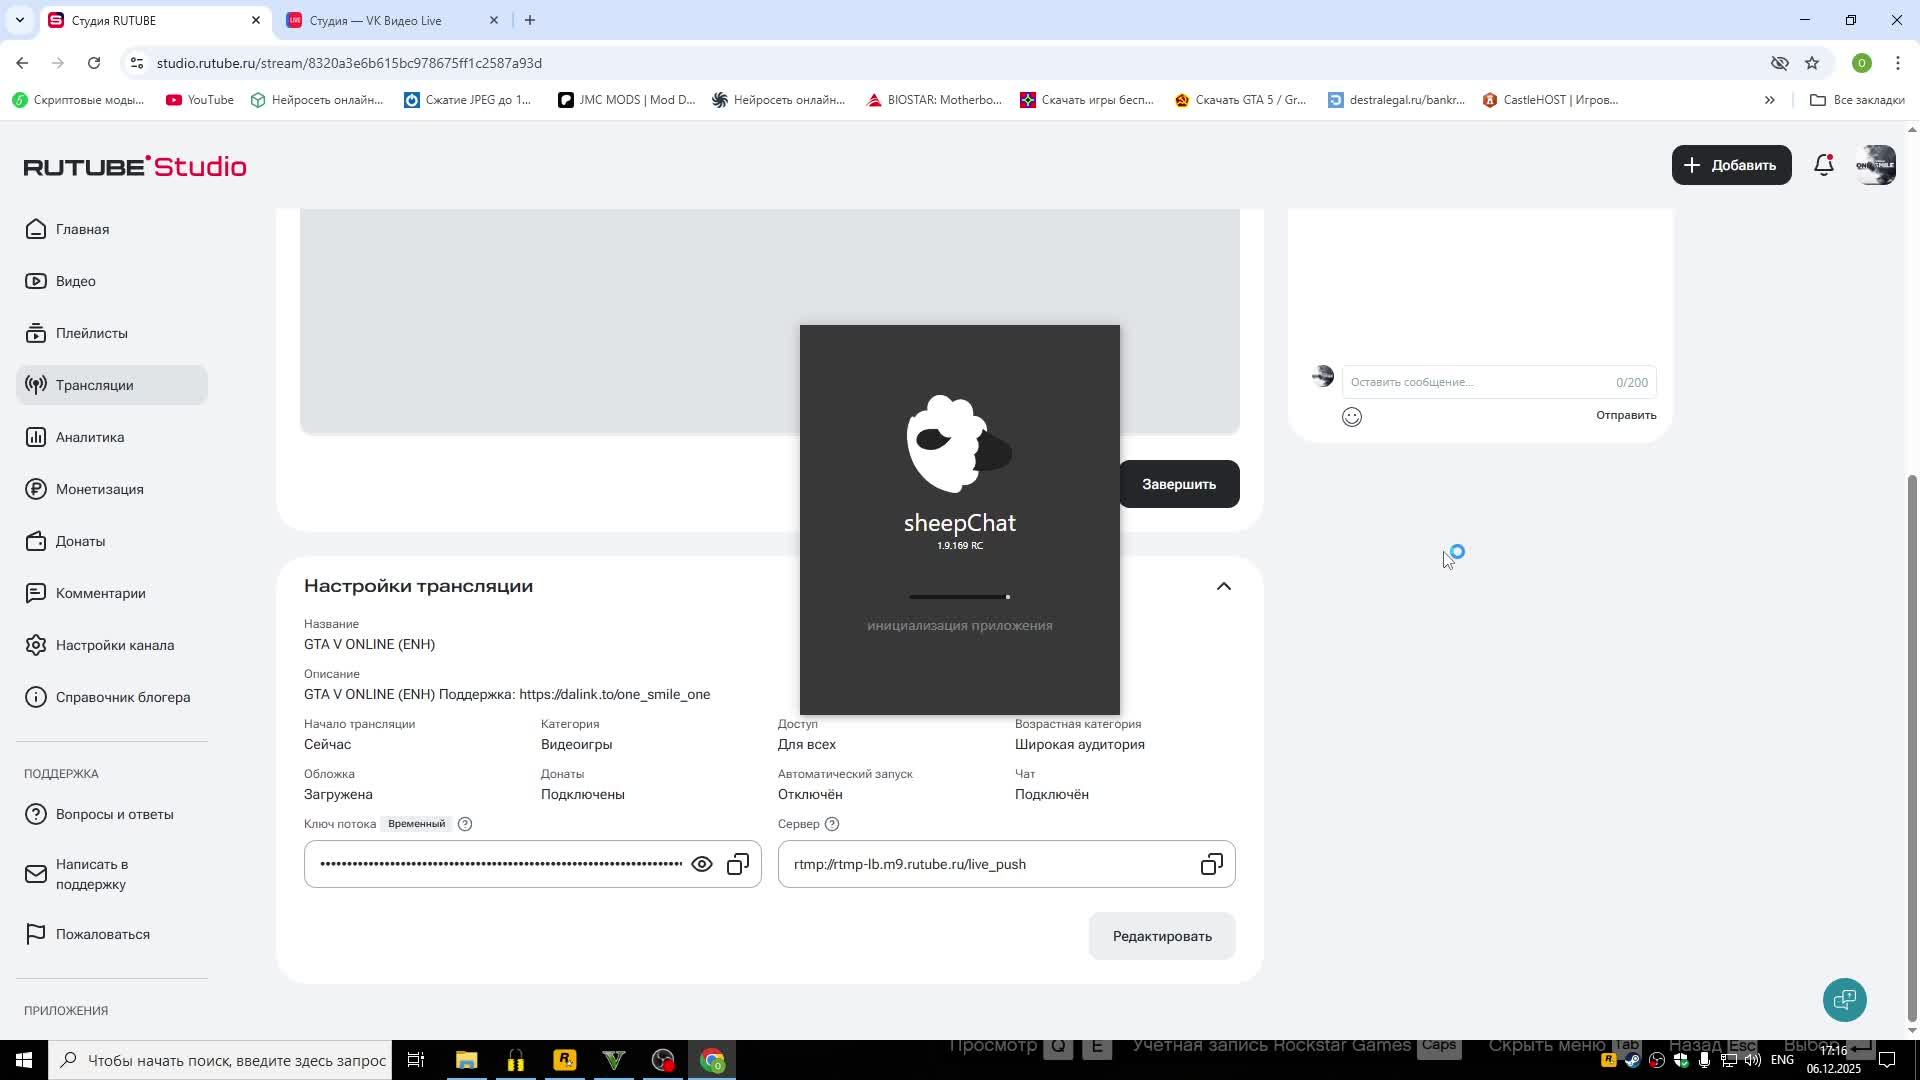Bookmark this page with star icon
The width and height of the screenshot is (1920, 1080).
coord(1811,63)
